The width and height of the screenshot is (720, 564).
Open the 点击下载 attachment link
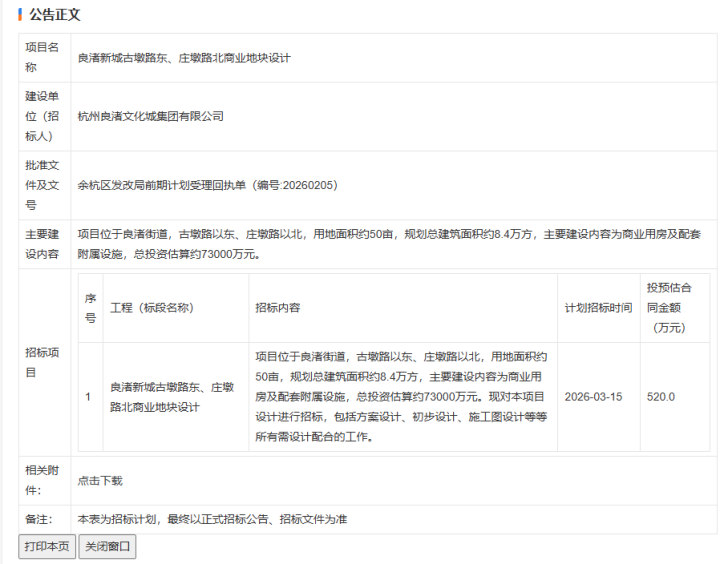(x=100, y=480)
